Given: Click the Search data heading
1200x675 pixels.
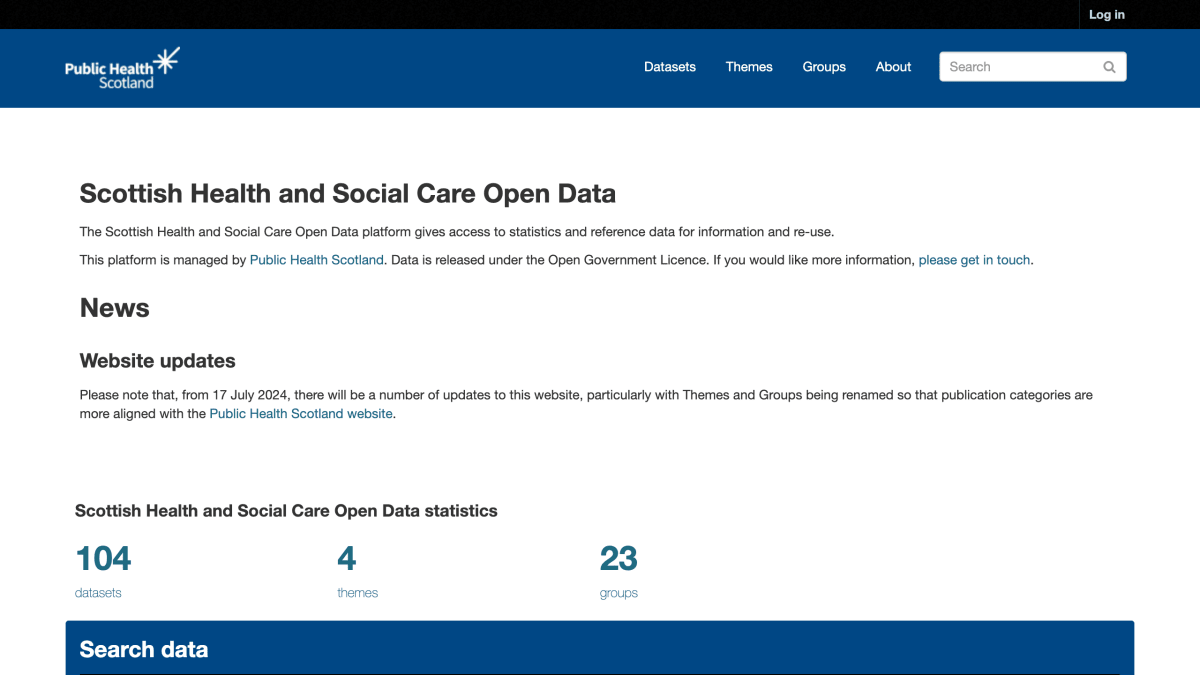Looking at the screenshot, I should coord(144,650).
